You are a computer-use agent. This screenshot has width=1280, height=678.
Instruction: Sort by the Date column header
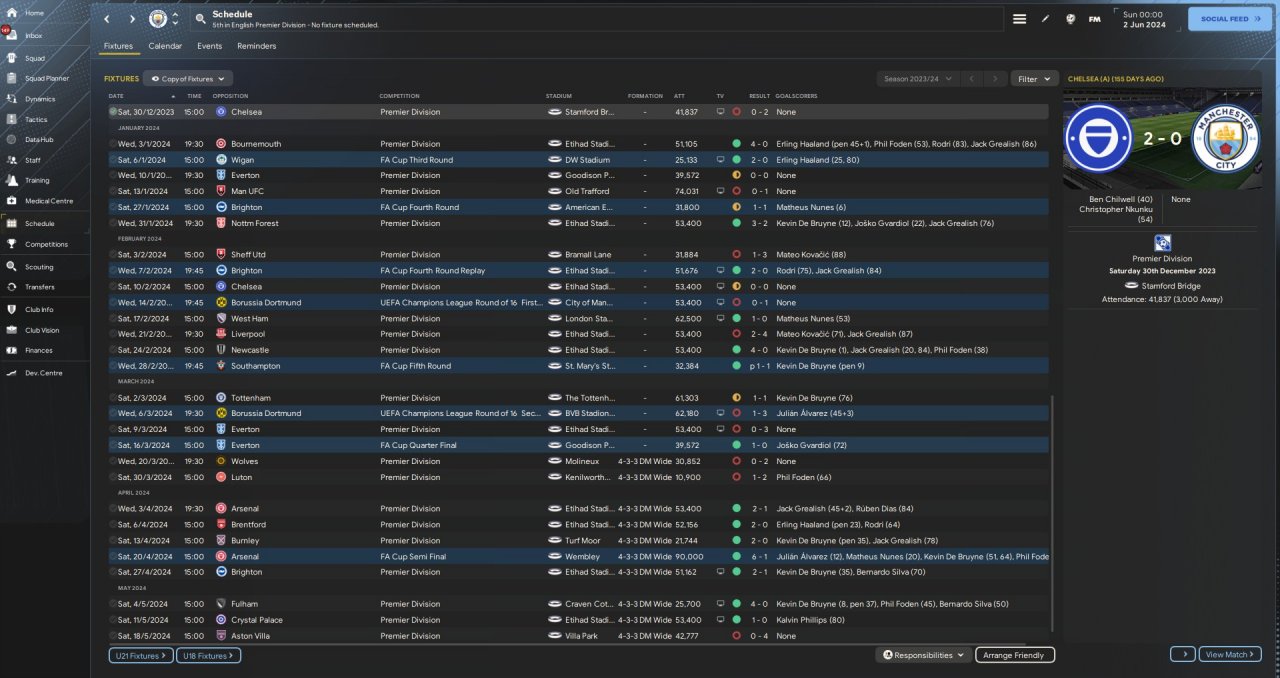[143, 96]
